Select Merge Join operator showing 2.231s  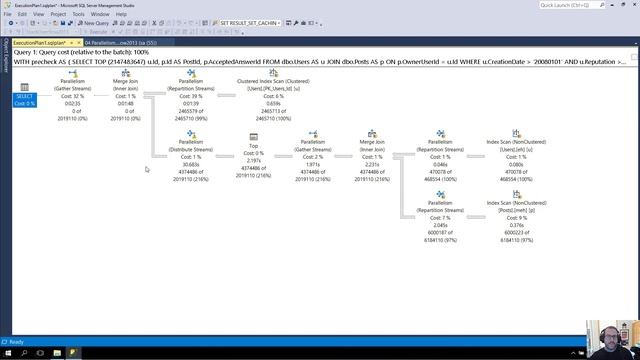click(x=372, y=156)
